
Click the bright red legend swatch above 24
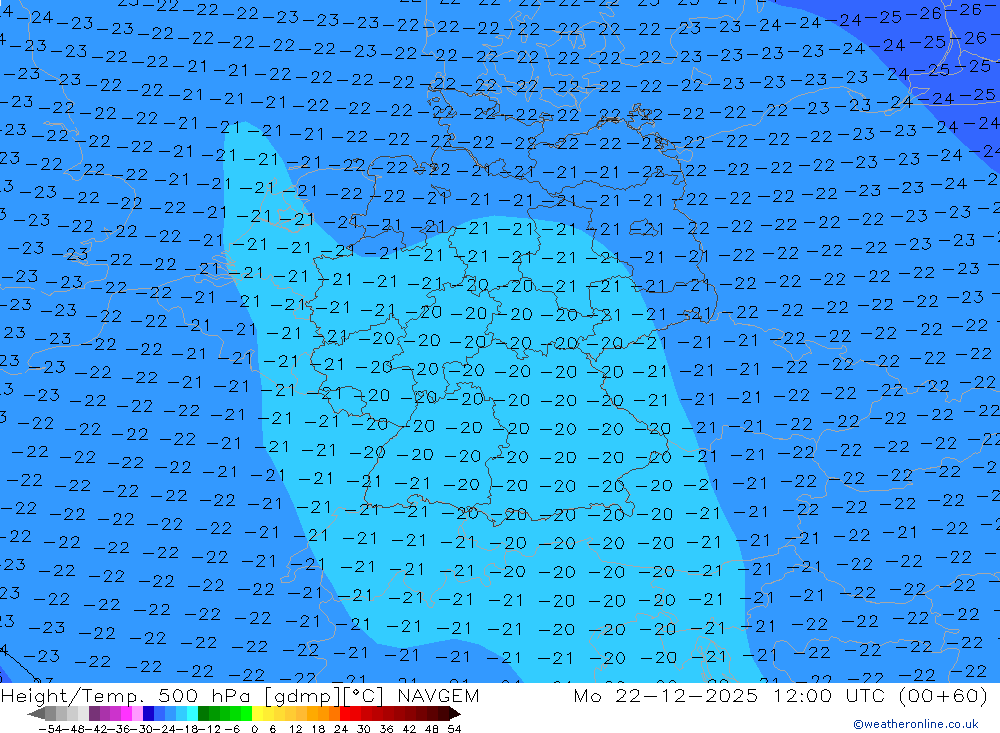[x=345, y=714]
